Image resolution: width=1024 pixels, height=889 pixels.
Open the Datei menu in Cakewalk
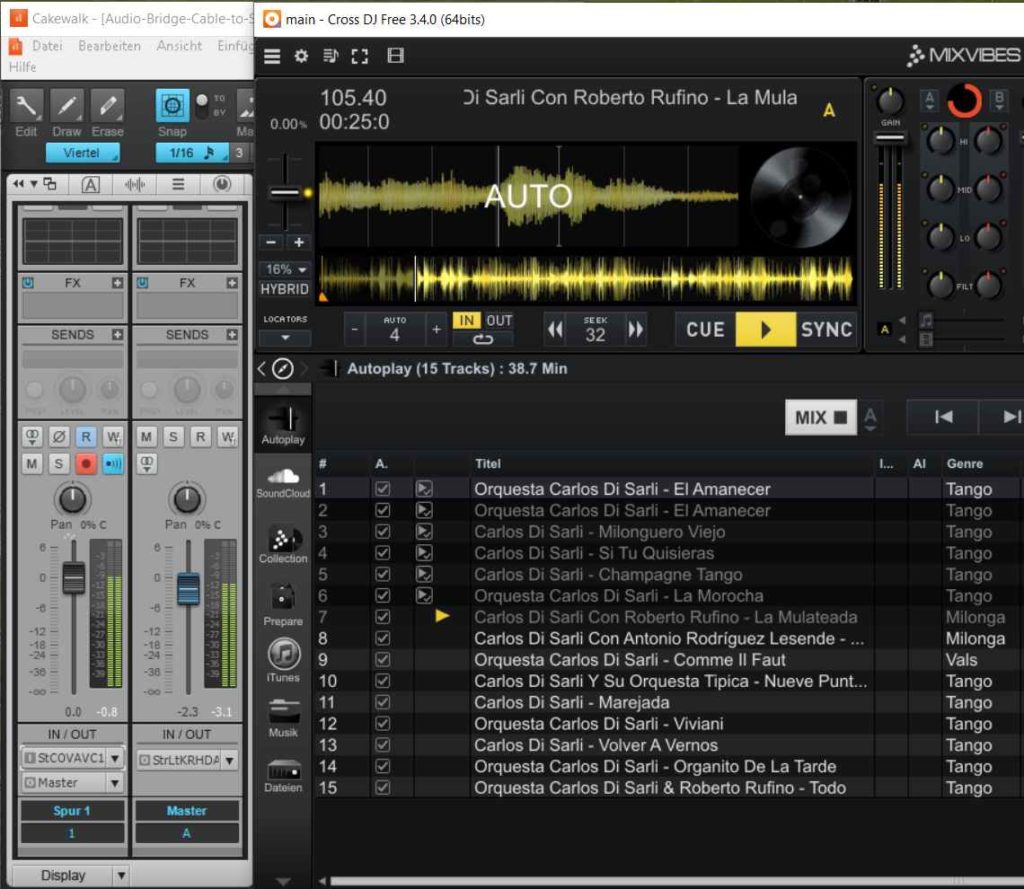pos(47,46)
